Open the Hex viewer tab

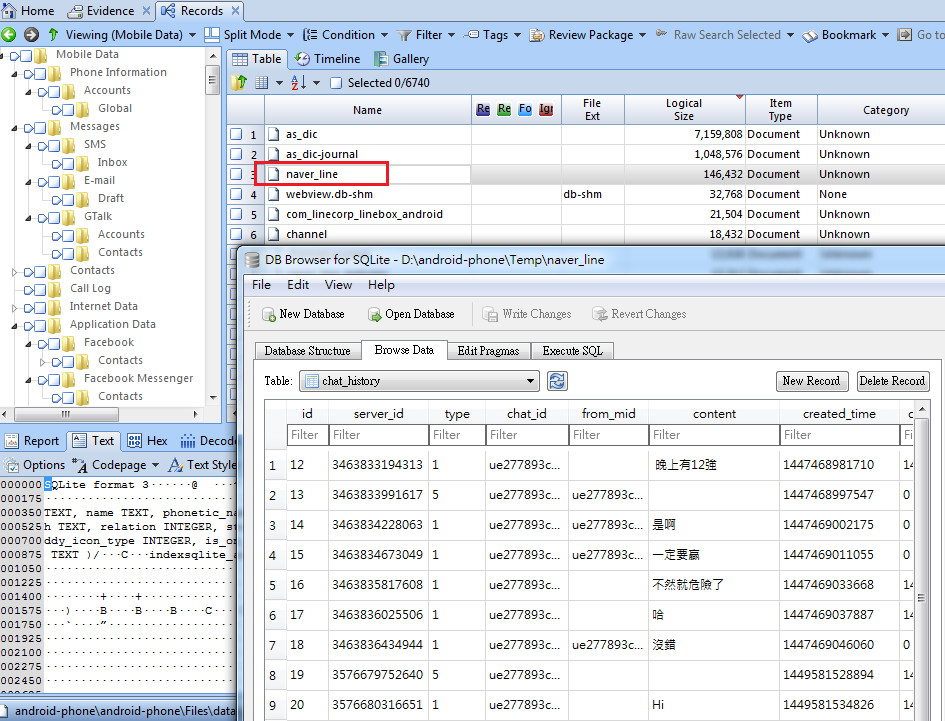(x=148, y=441)
